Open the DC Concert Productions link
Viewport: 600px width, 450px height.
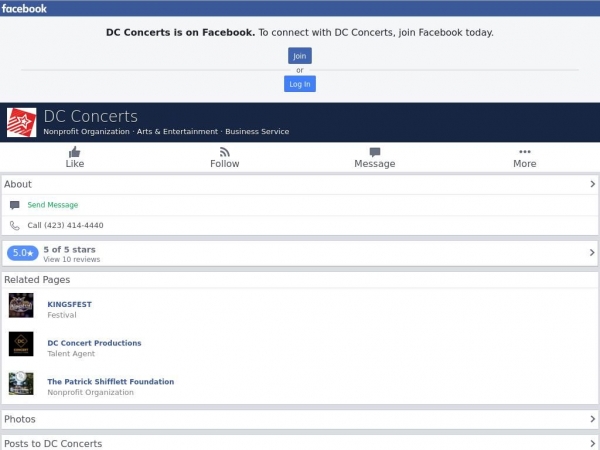coord(95,343)
